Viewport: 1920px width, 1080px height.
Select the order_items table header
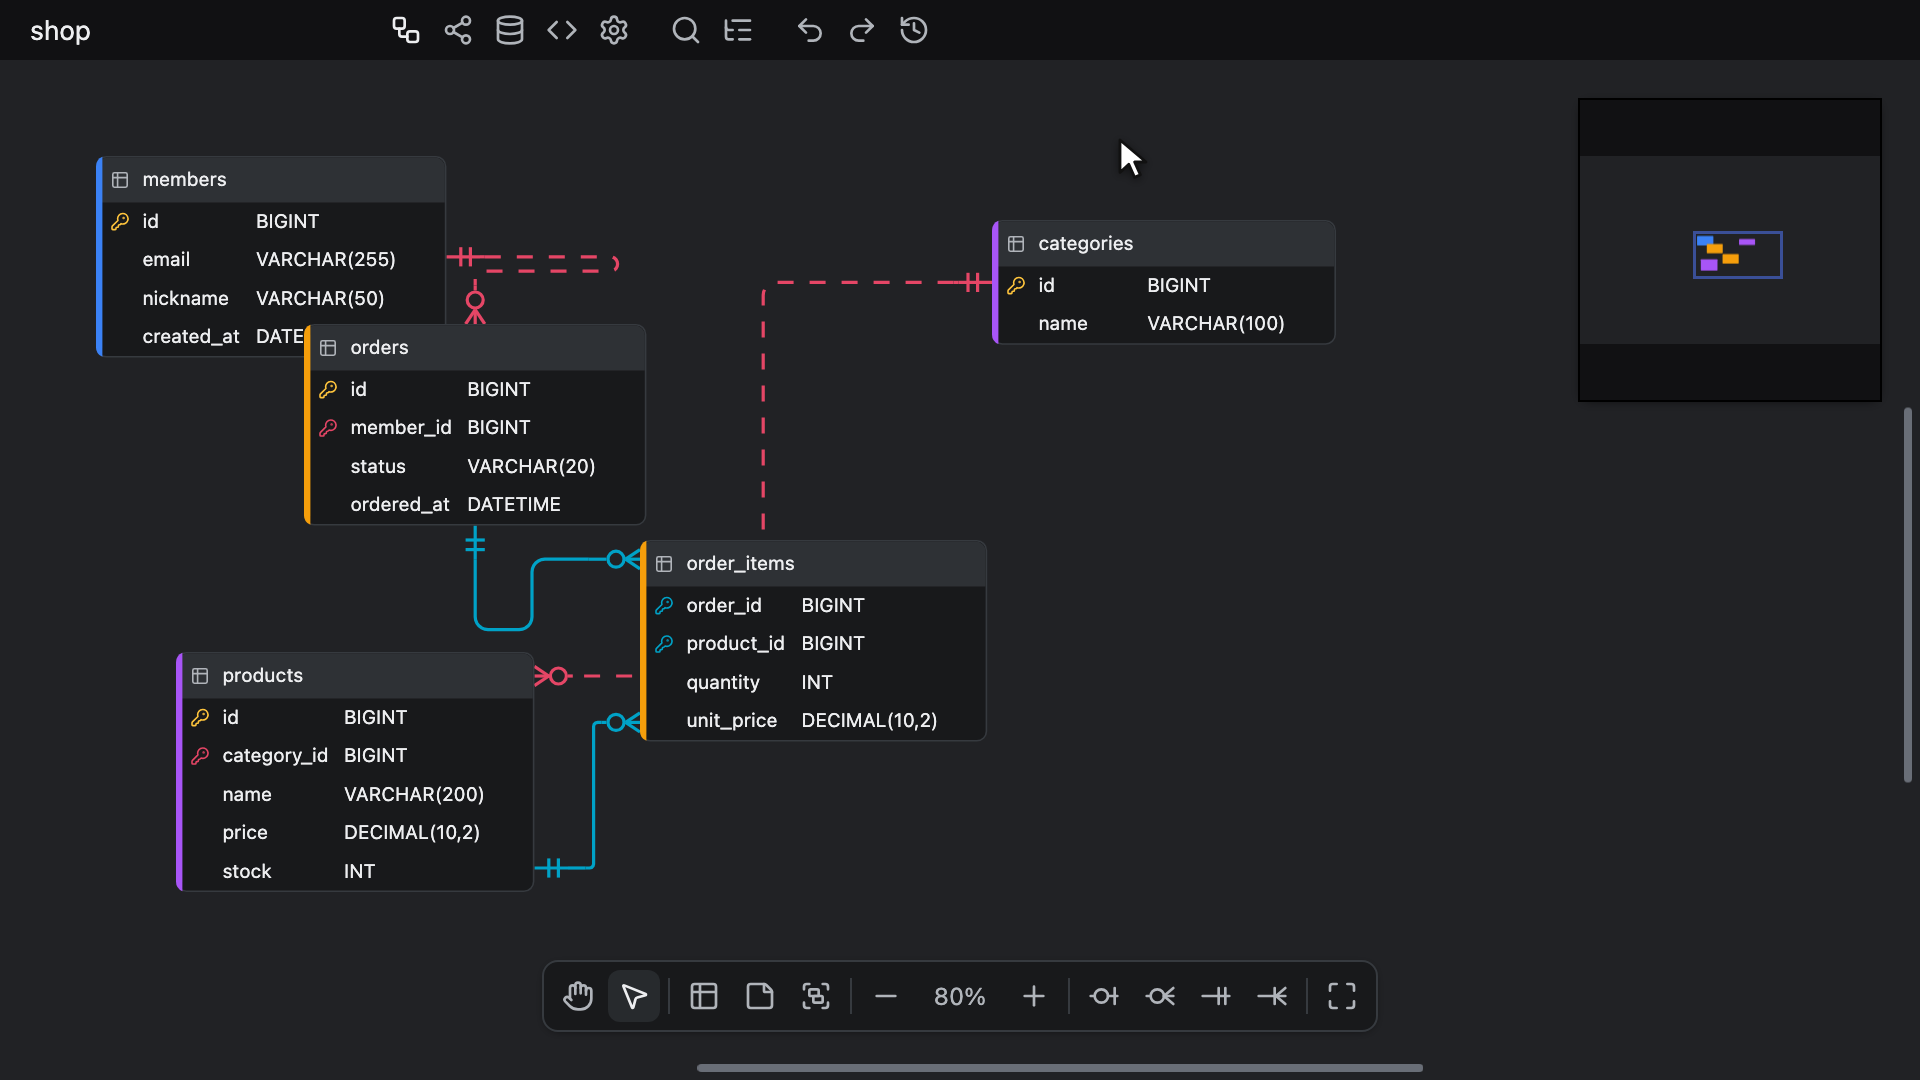point(814,564)
